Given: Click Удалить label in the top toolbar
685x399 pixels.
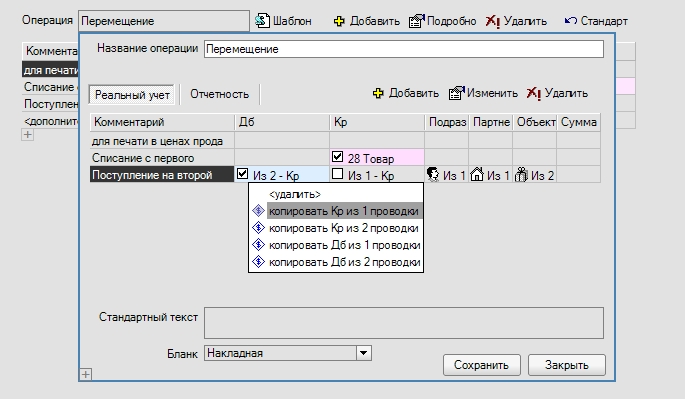Looking at the screenshot, I should click(525, 21).
